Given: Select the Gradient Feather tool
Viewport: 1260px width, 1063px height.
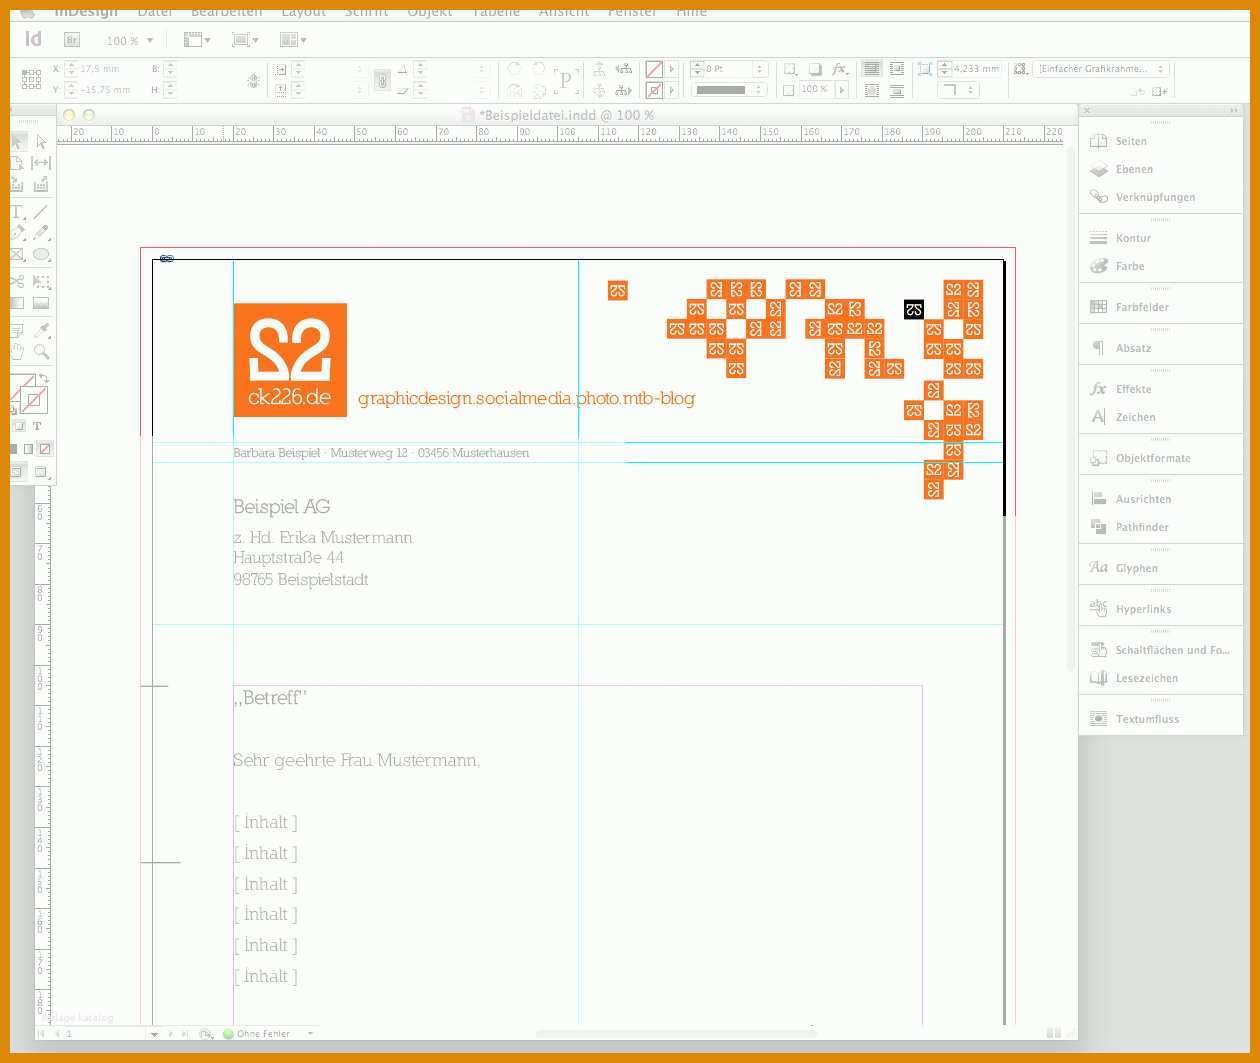Looking at the screenshot, I should pos(41,303).
